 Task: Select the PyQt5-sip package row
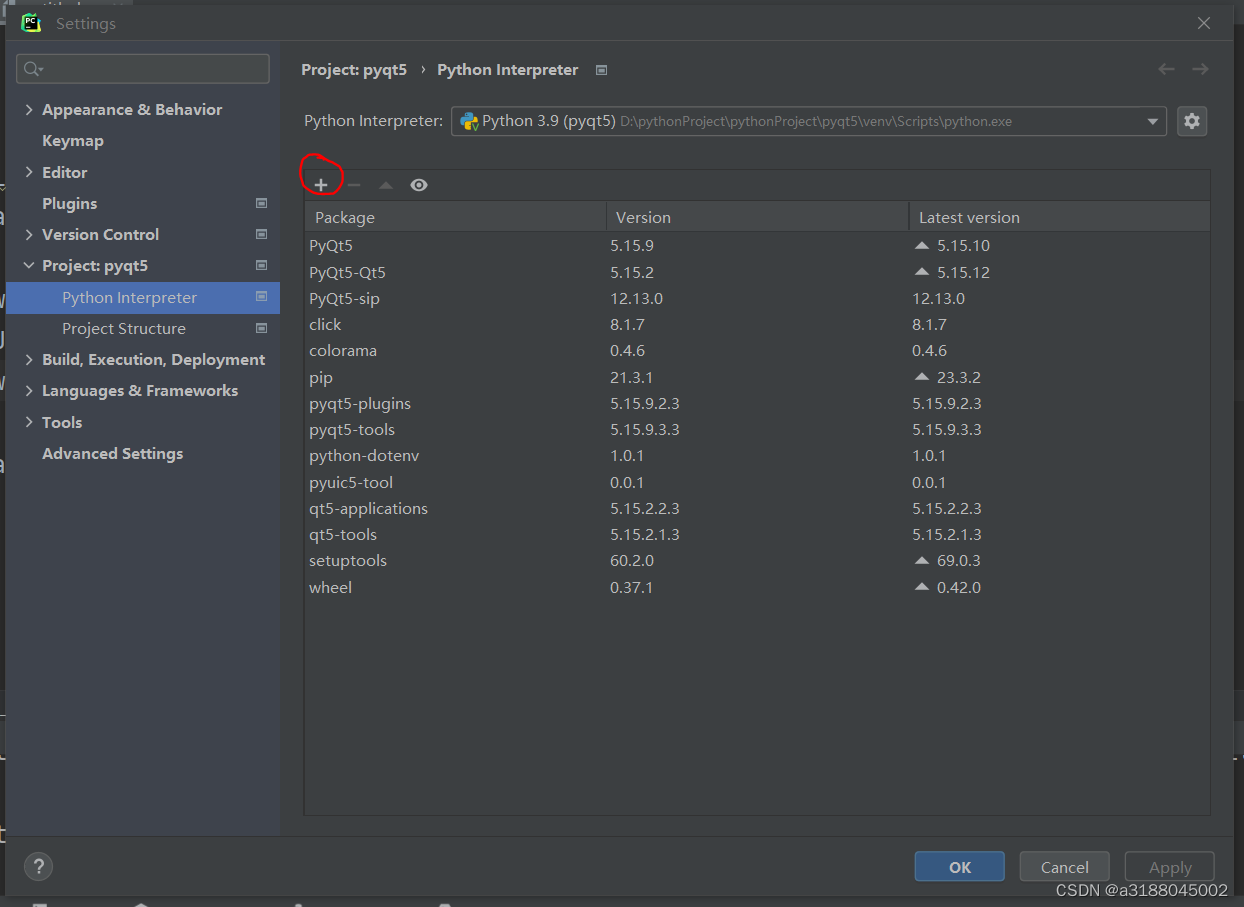click(x=757, y=298)
